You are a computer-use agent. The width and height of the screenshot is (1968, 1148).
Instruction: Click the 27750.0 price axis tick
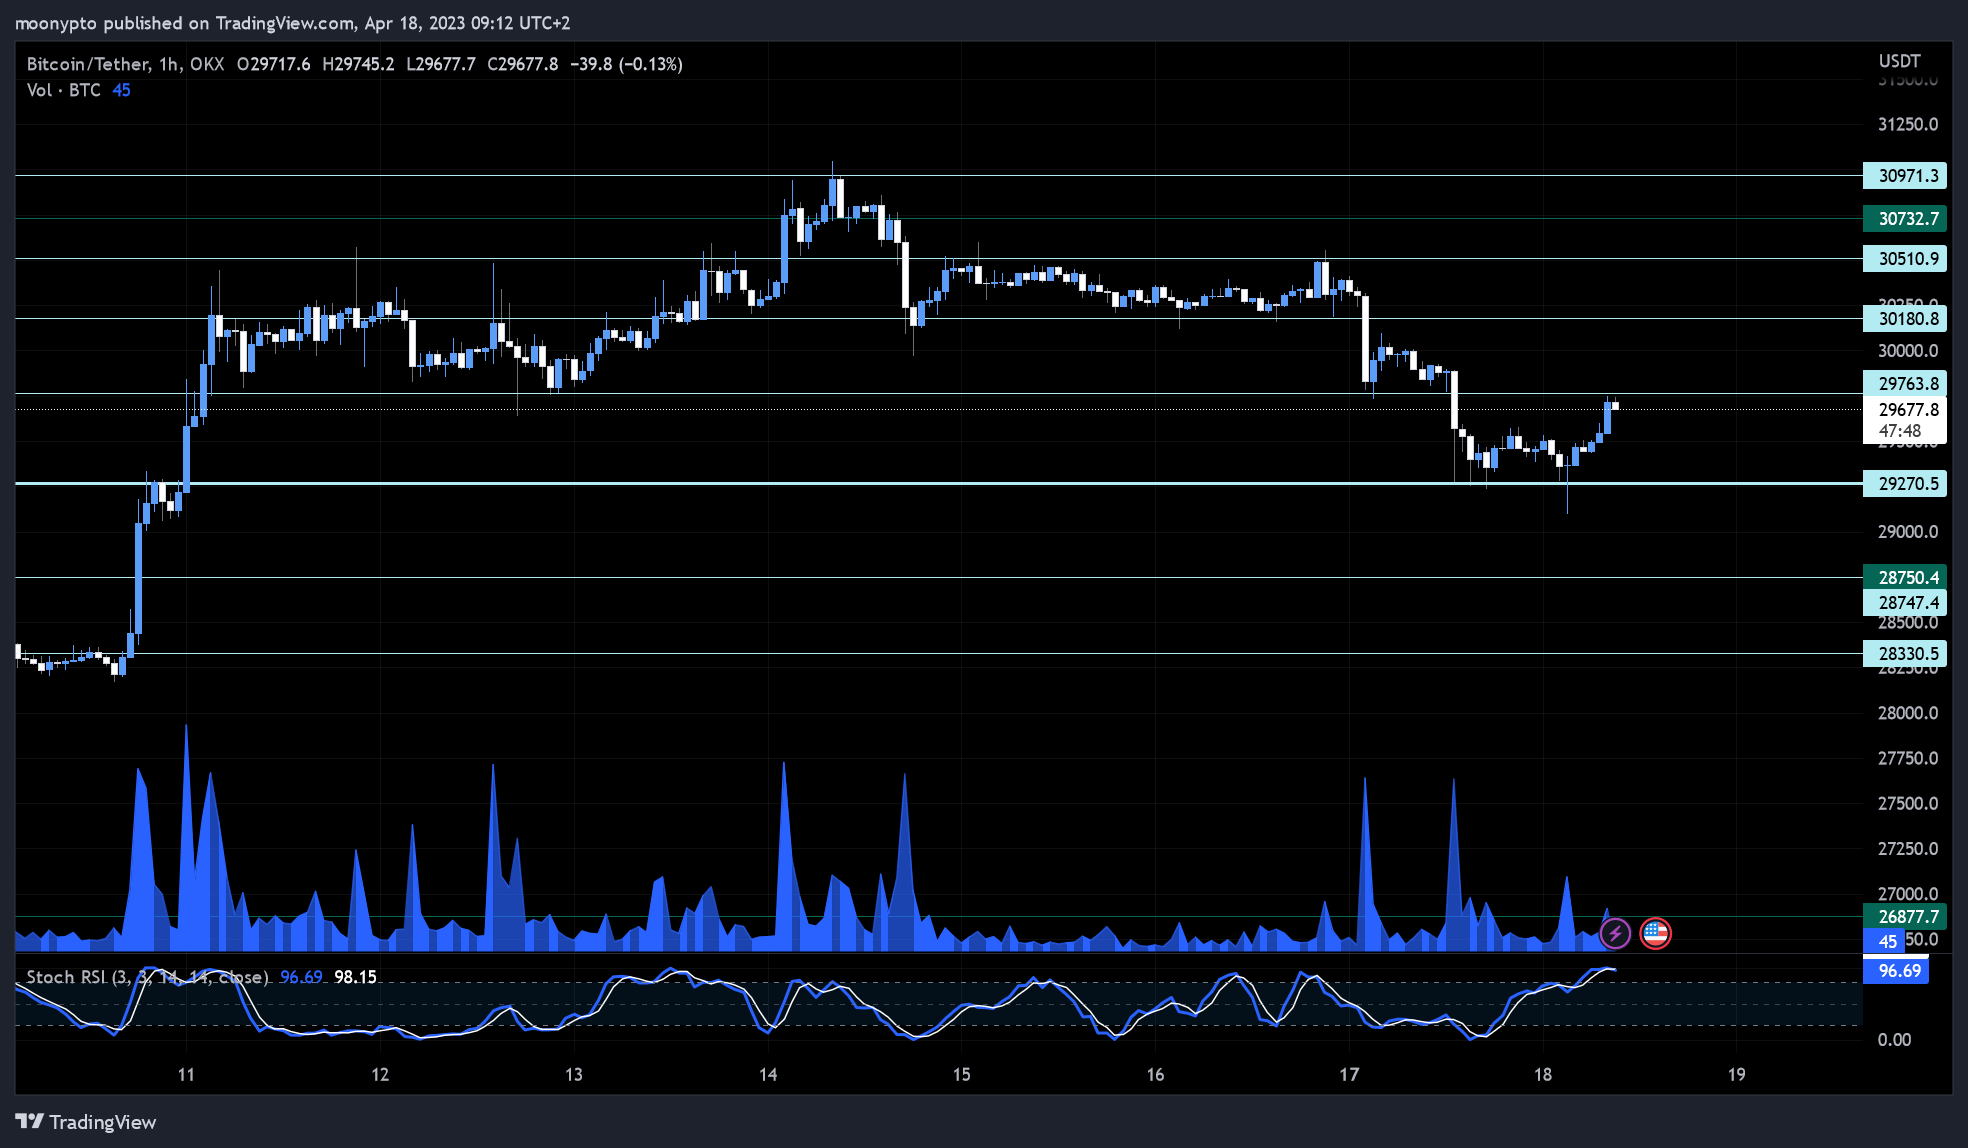pos(1908,758)
